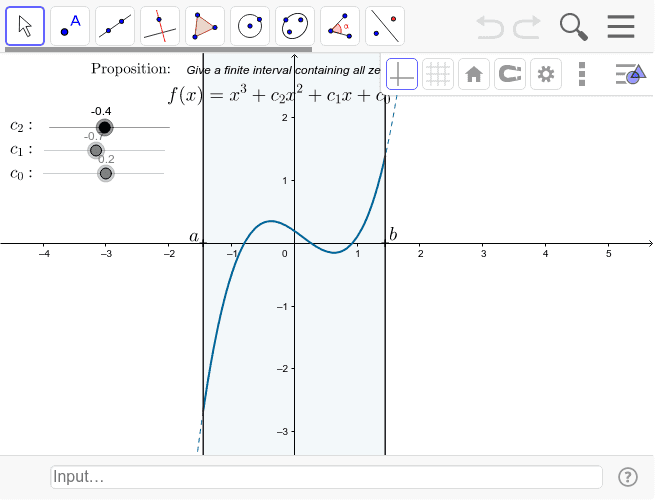Click the home standard view button

coord(474,74)
